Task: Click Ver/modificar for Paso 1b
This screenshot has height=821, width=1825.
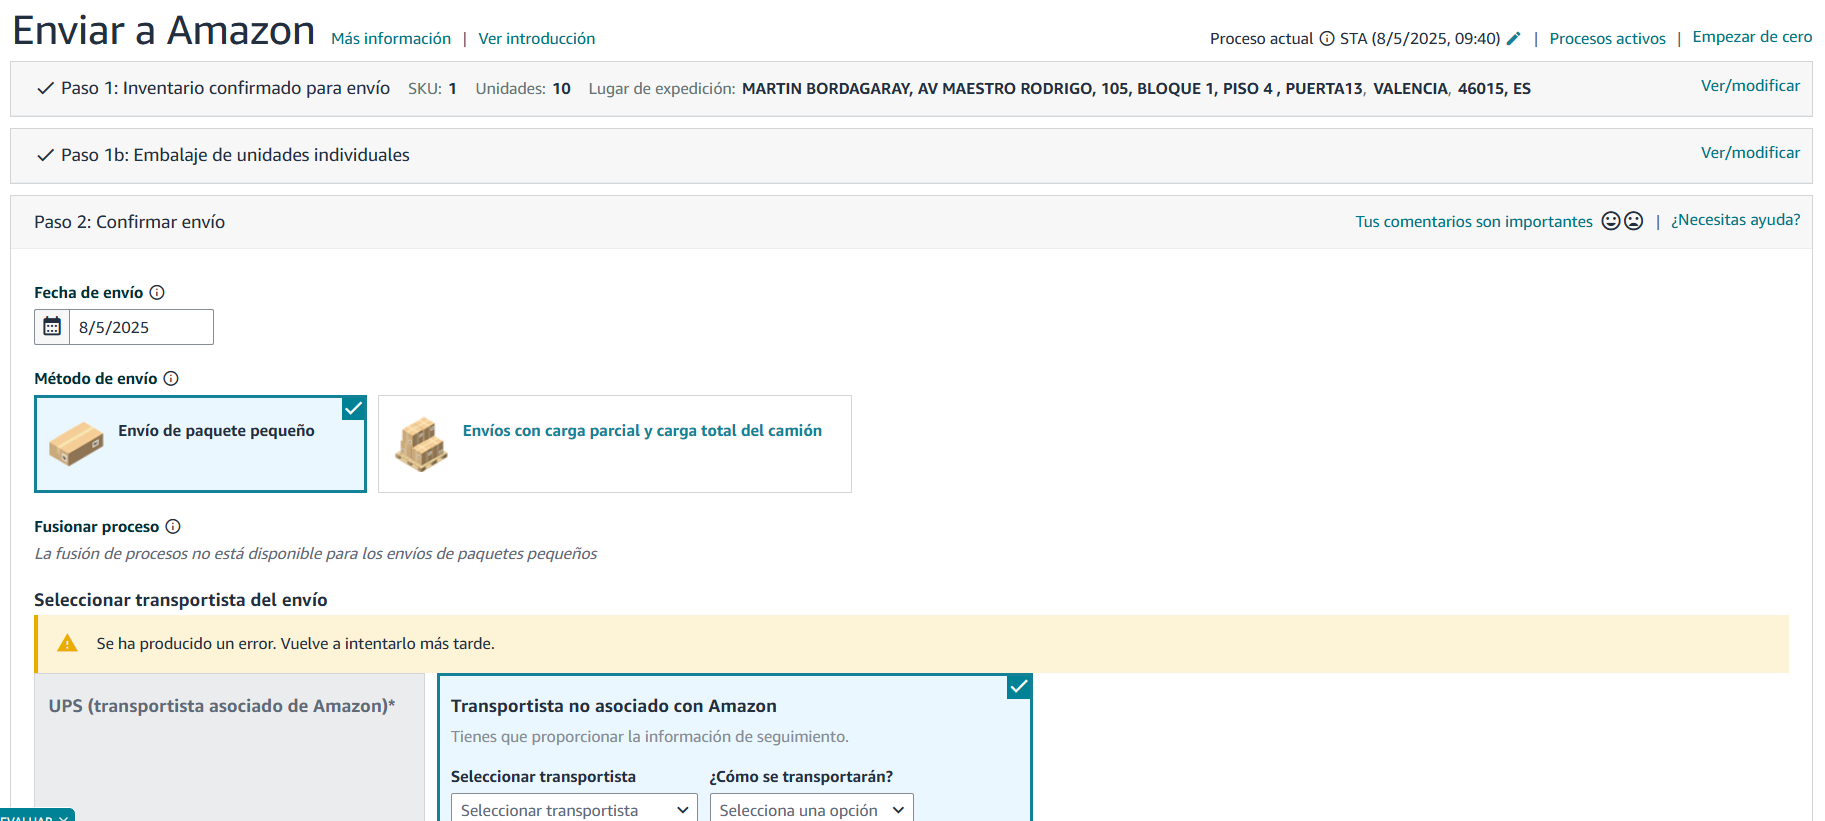Action: pyautogui.click(x=1750, y=153)
